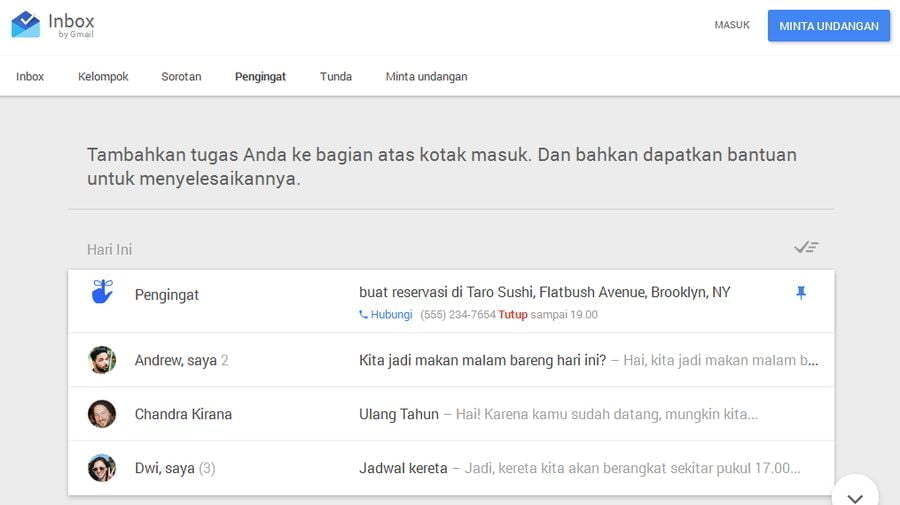Click sender name 'Dwi, saya'
This screenshot has width=900, height=505.
165,468
